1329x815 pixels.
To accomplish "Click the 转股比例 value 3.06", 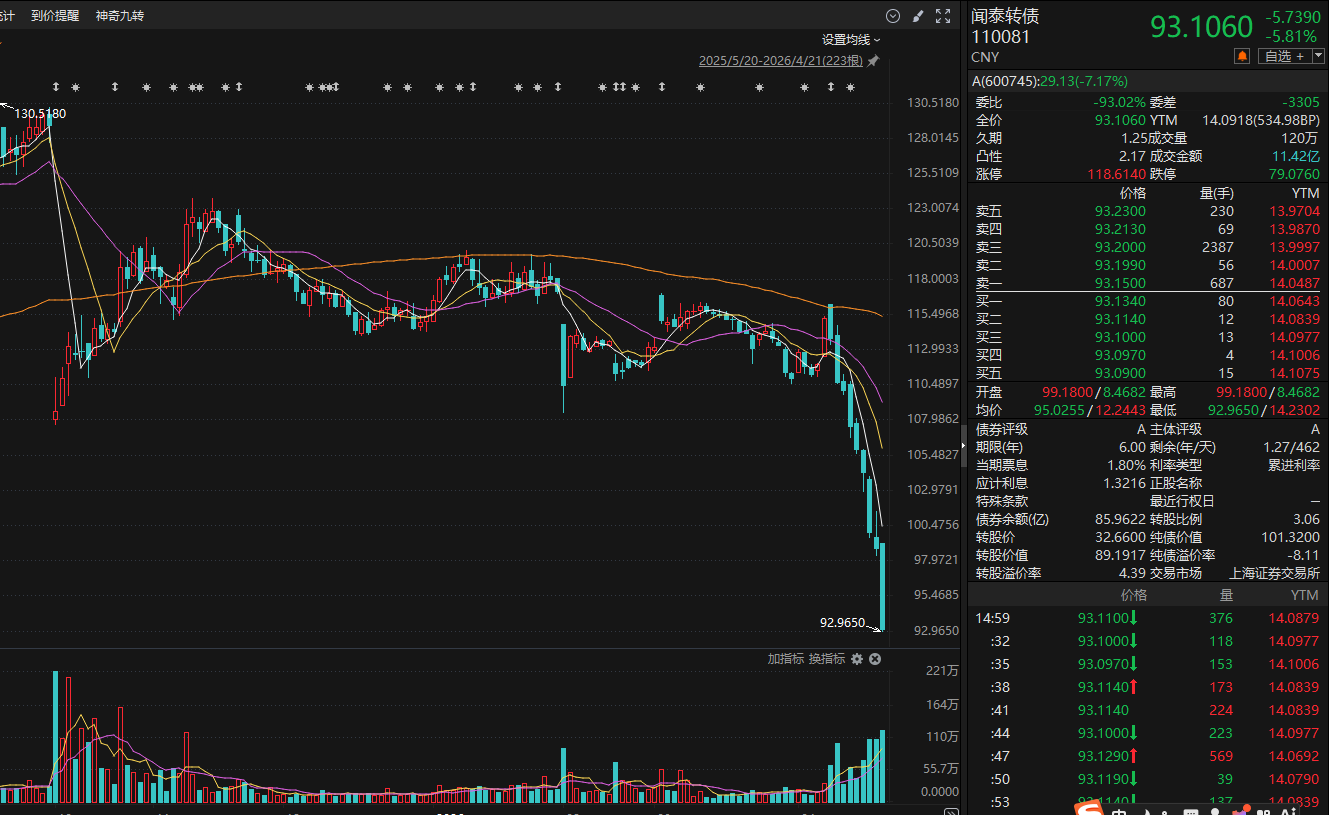I will [x=1307, y=519].
